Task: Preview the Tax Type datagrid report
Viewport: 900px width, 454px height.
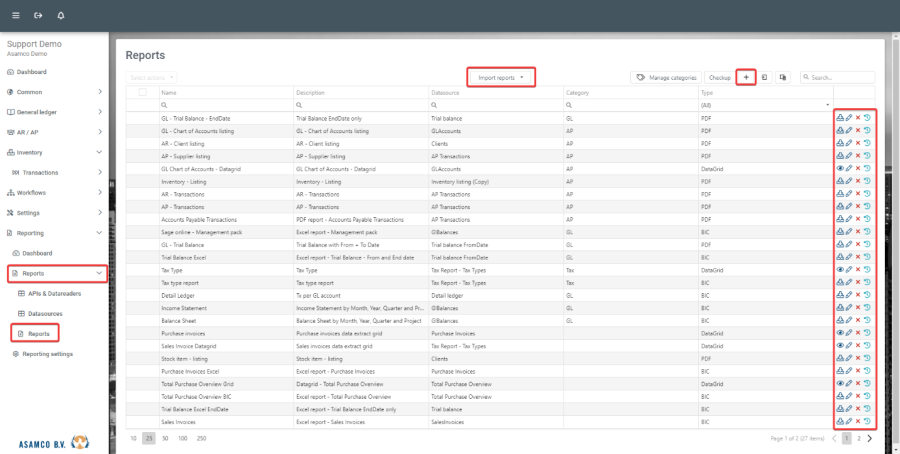Action: tap(840, 270)
